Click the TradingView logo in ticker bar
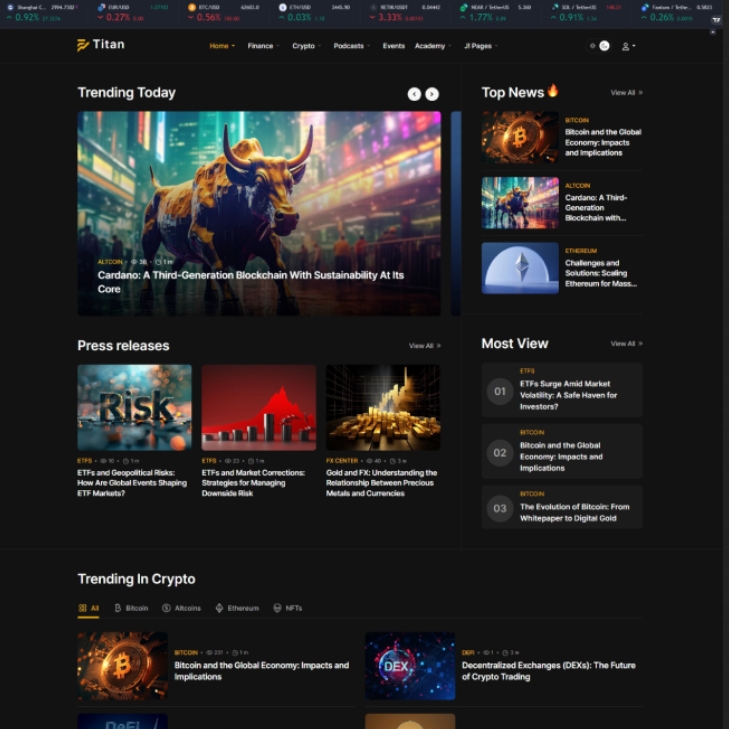The height and width of the screenshot is (729, 729). click(716, 20)
